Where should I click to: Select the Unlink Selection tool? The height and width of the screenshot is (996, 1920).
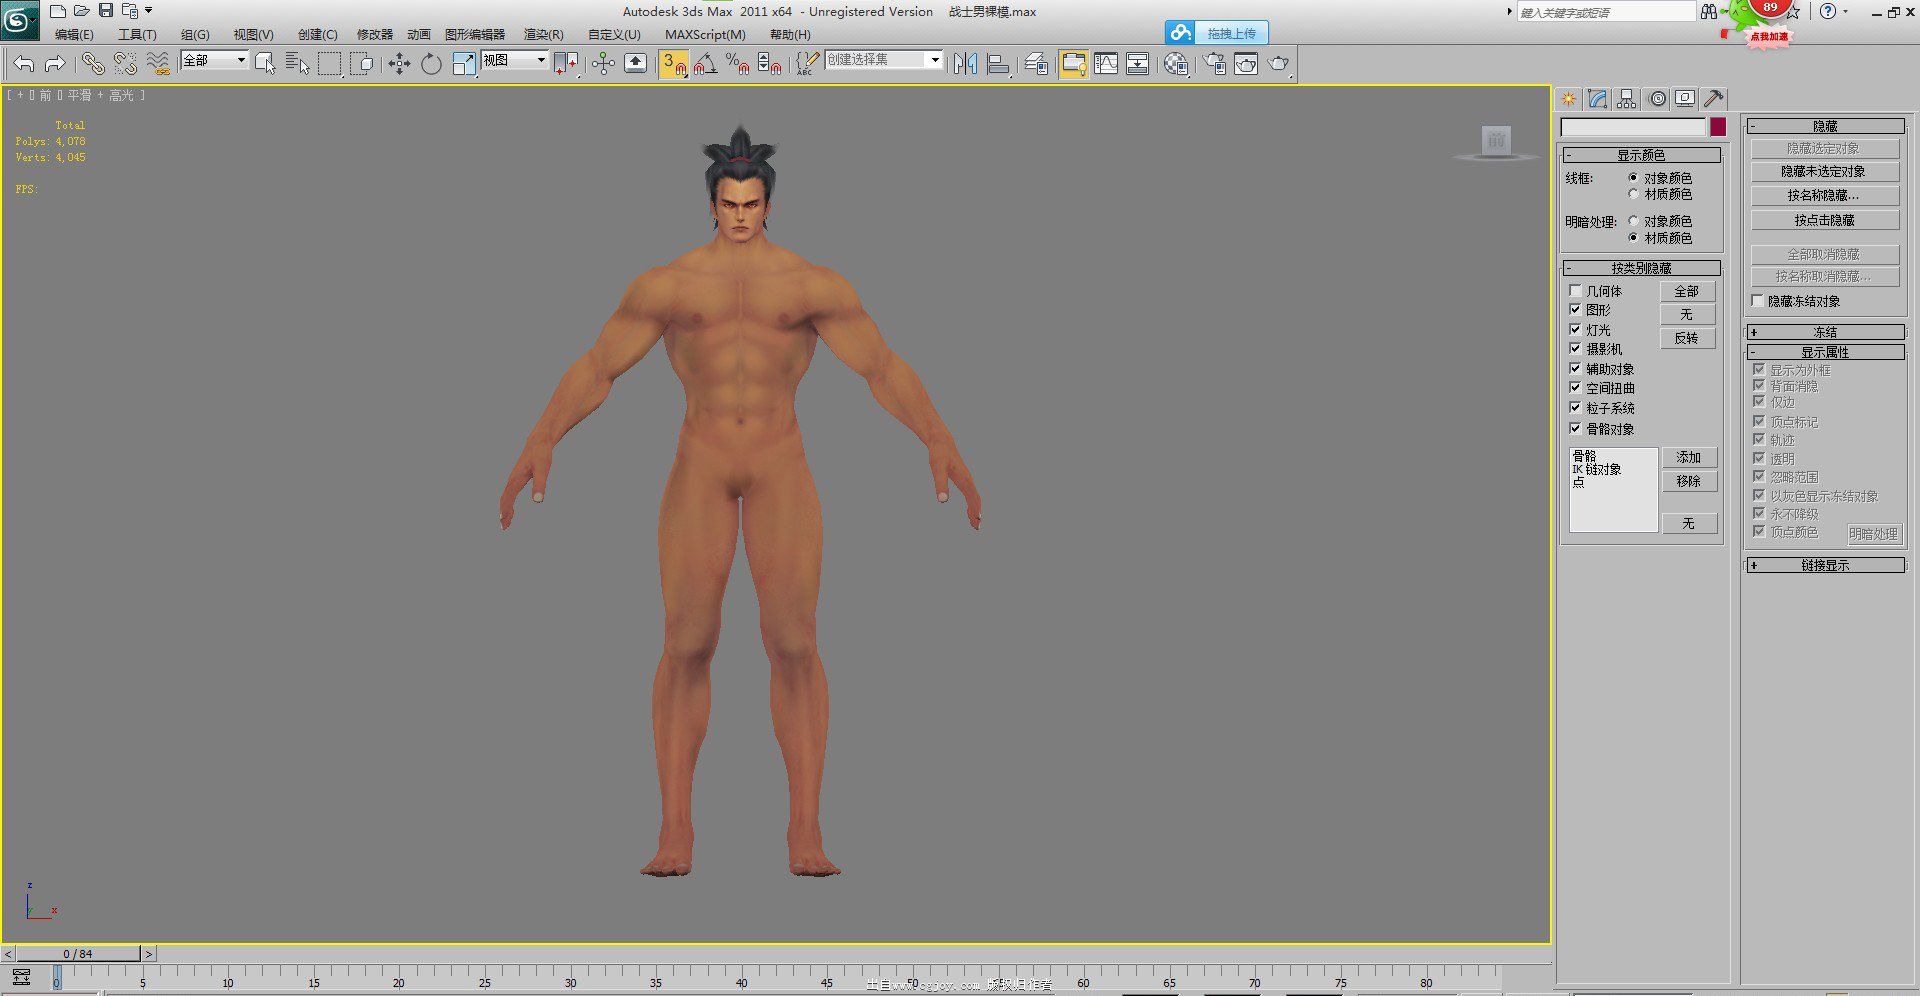click(x=125, y=64)
